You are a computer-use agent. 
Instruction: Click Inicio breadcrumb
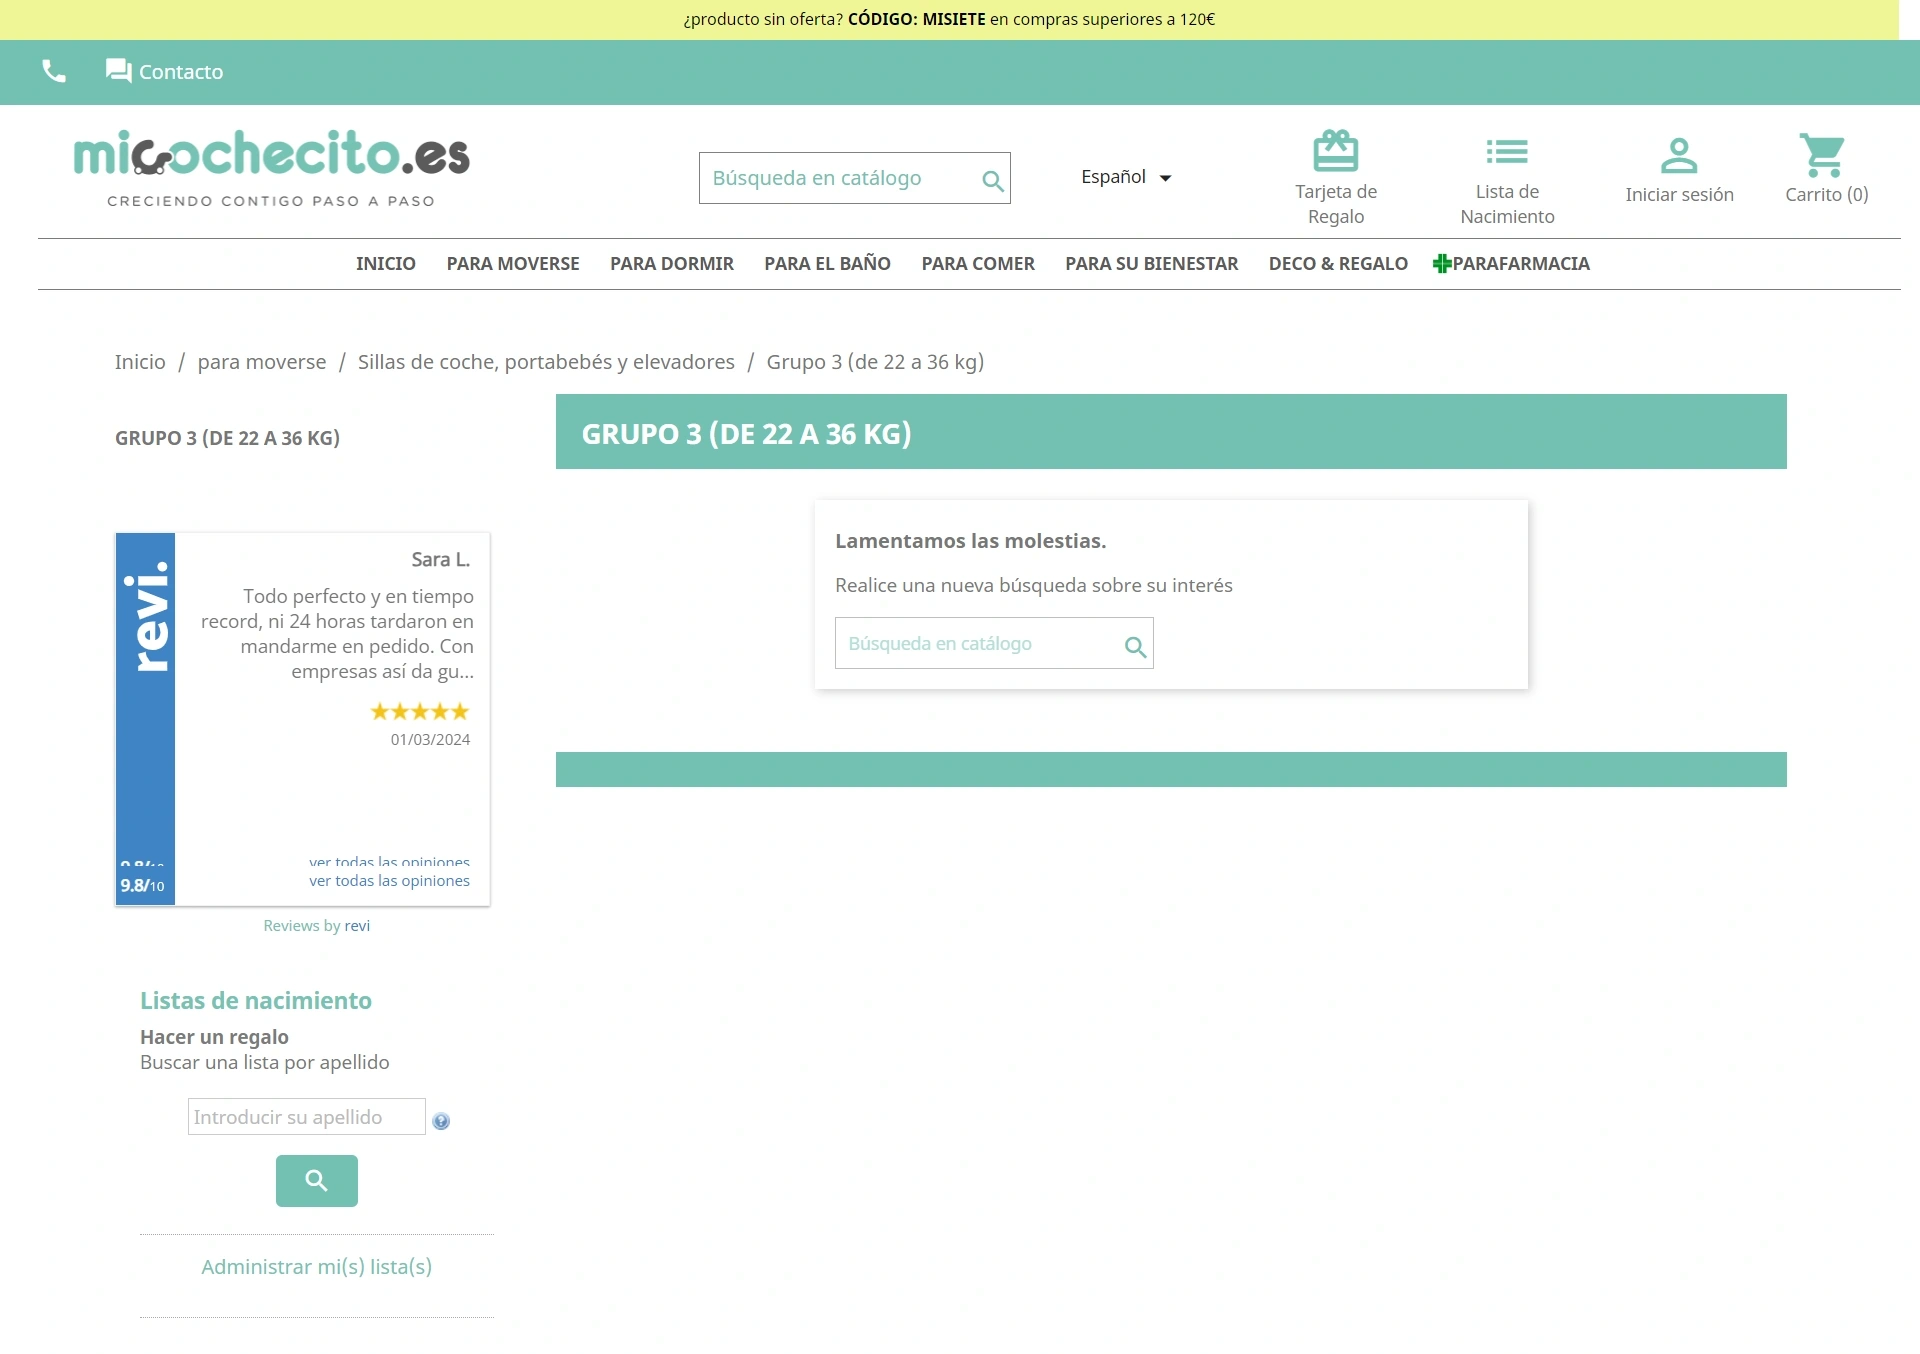pos(140,362)
